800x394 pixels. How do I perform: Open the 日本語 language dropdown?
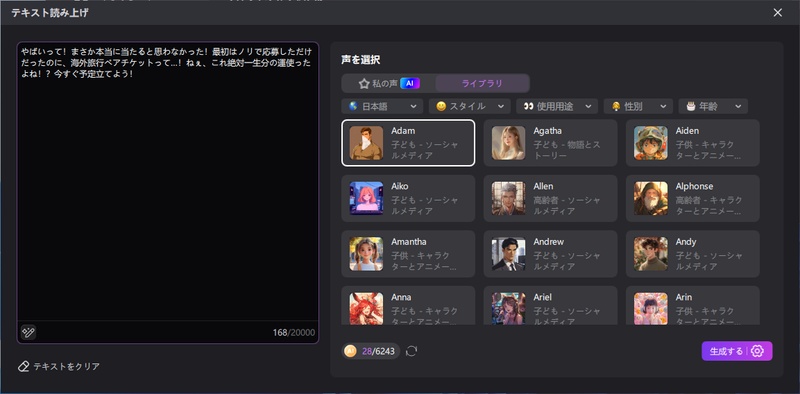pos(382,106)
